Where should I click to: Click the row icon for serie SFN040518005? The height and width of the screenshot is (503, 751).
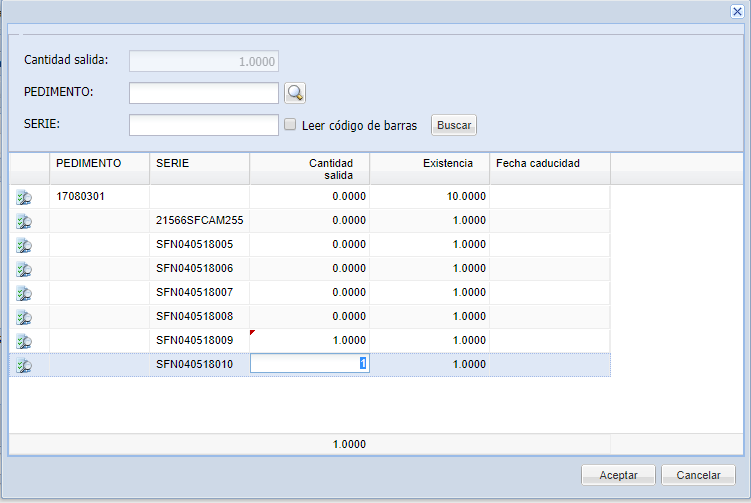[x=24, y=246]
